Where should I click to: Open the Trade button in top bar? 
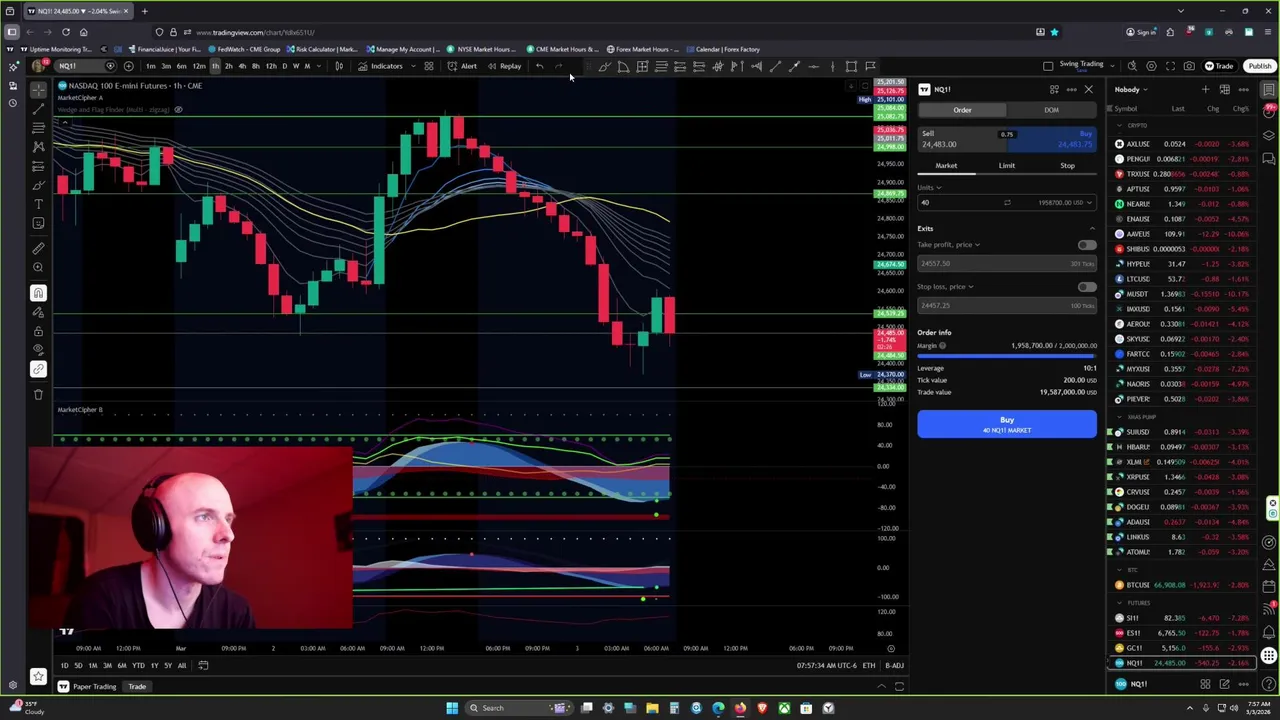click(x=1219, y=66)
